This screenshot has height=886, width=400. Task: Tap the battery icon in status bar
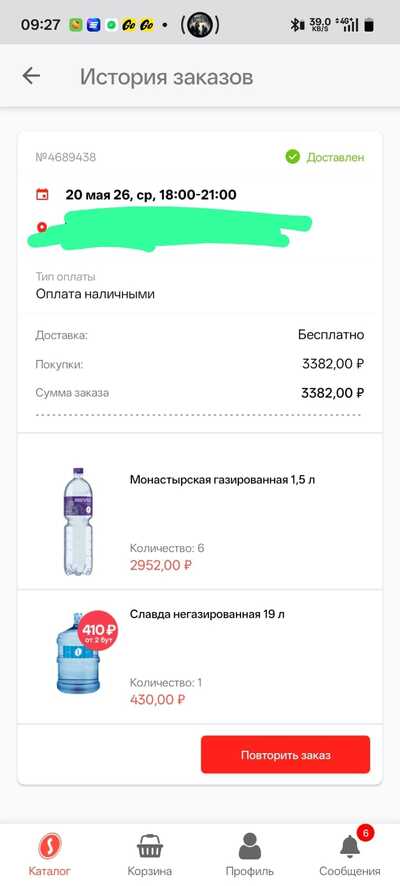(369, 25)
